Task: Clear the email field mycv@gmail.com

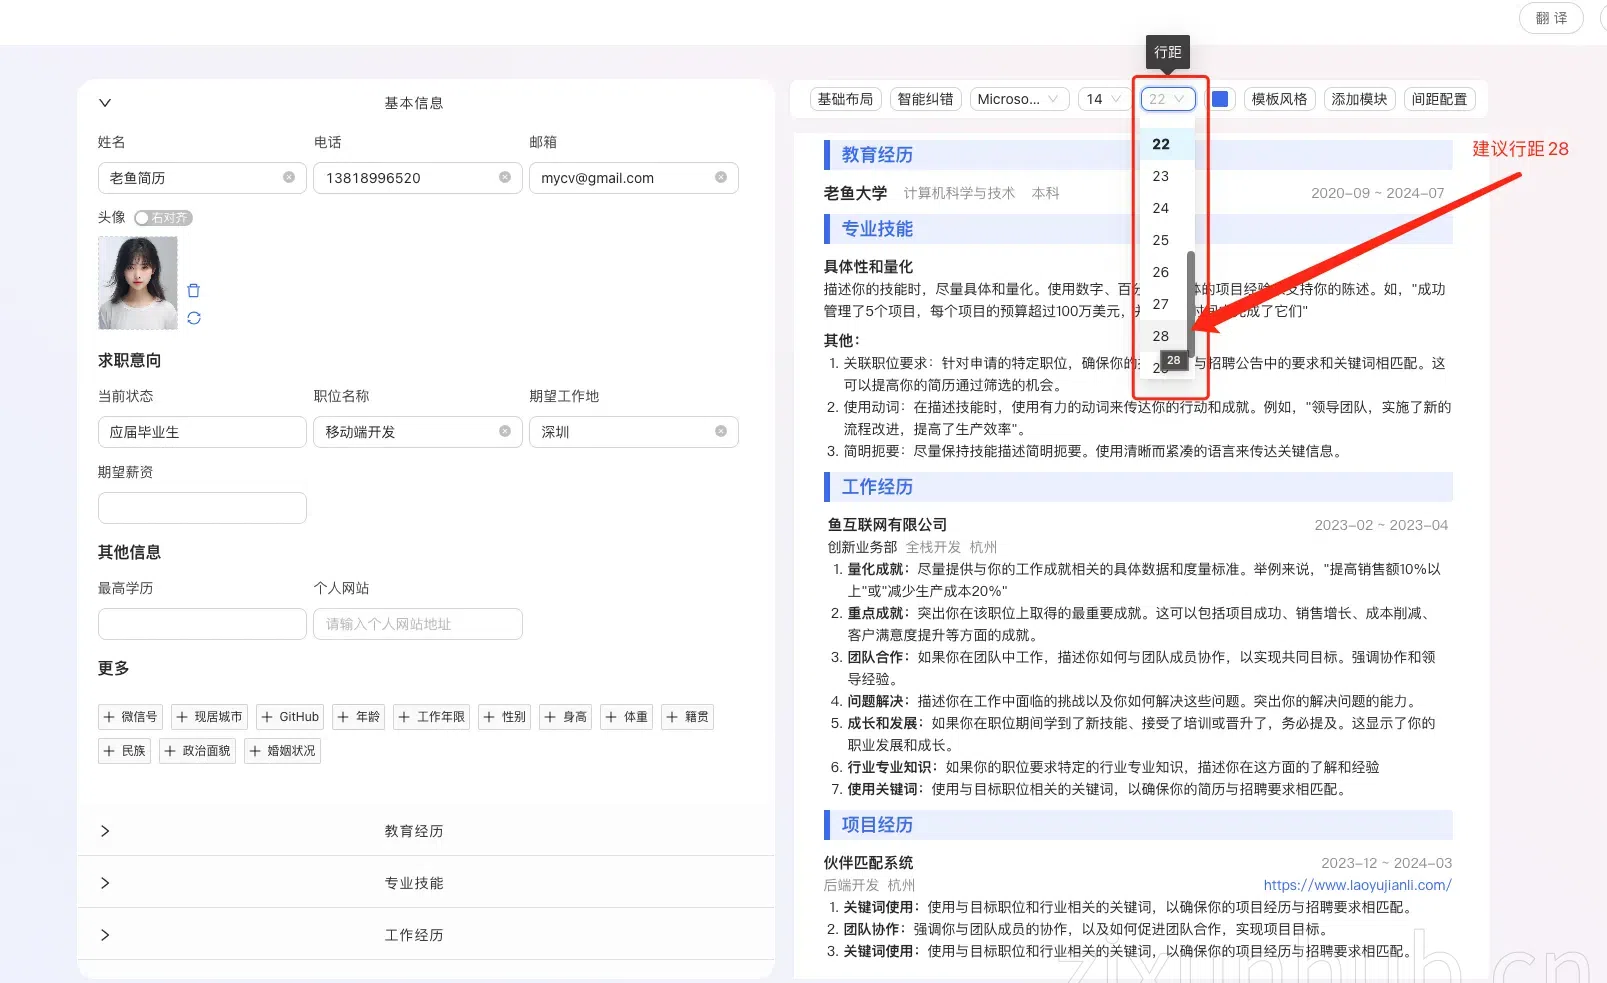Action: (721, 177)
